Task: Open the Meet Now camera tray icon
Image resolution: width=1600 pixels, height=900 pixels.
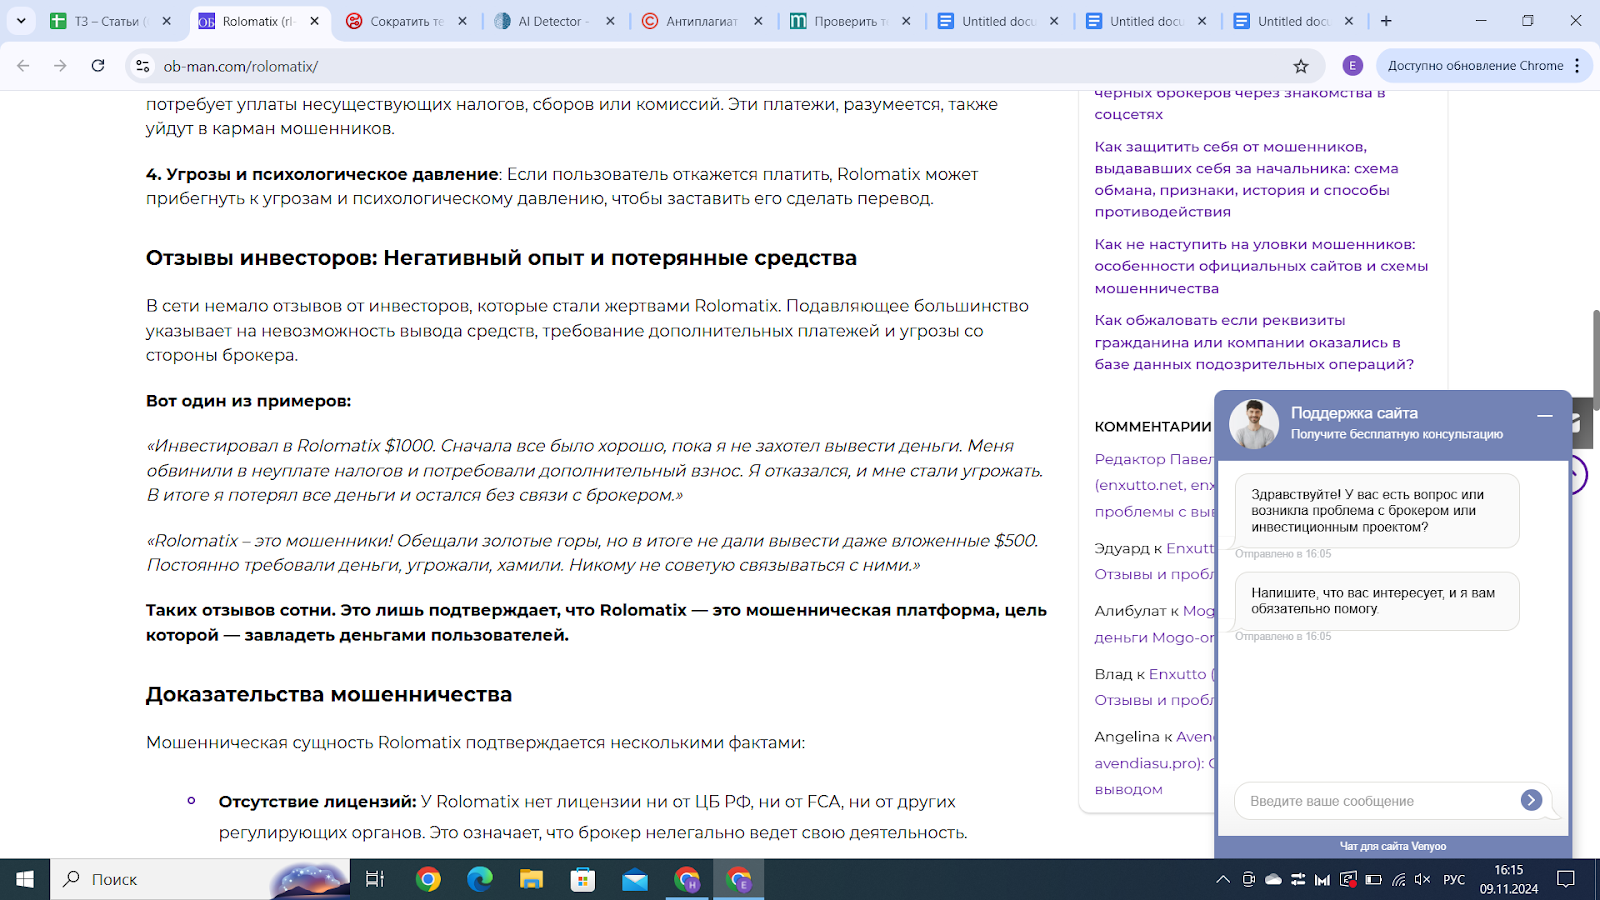Action: (x=1248, y=880)
